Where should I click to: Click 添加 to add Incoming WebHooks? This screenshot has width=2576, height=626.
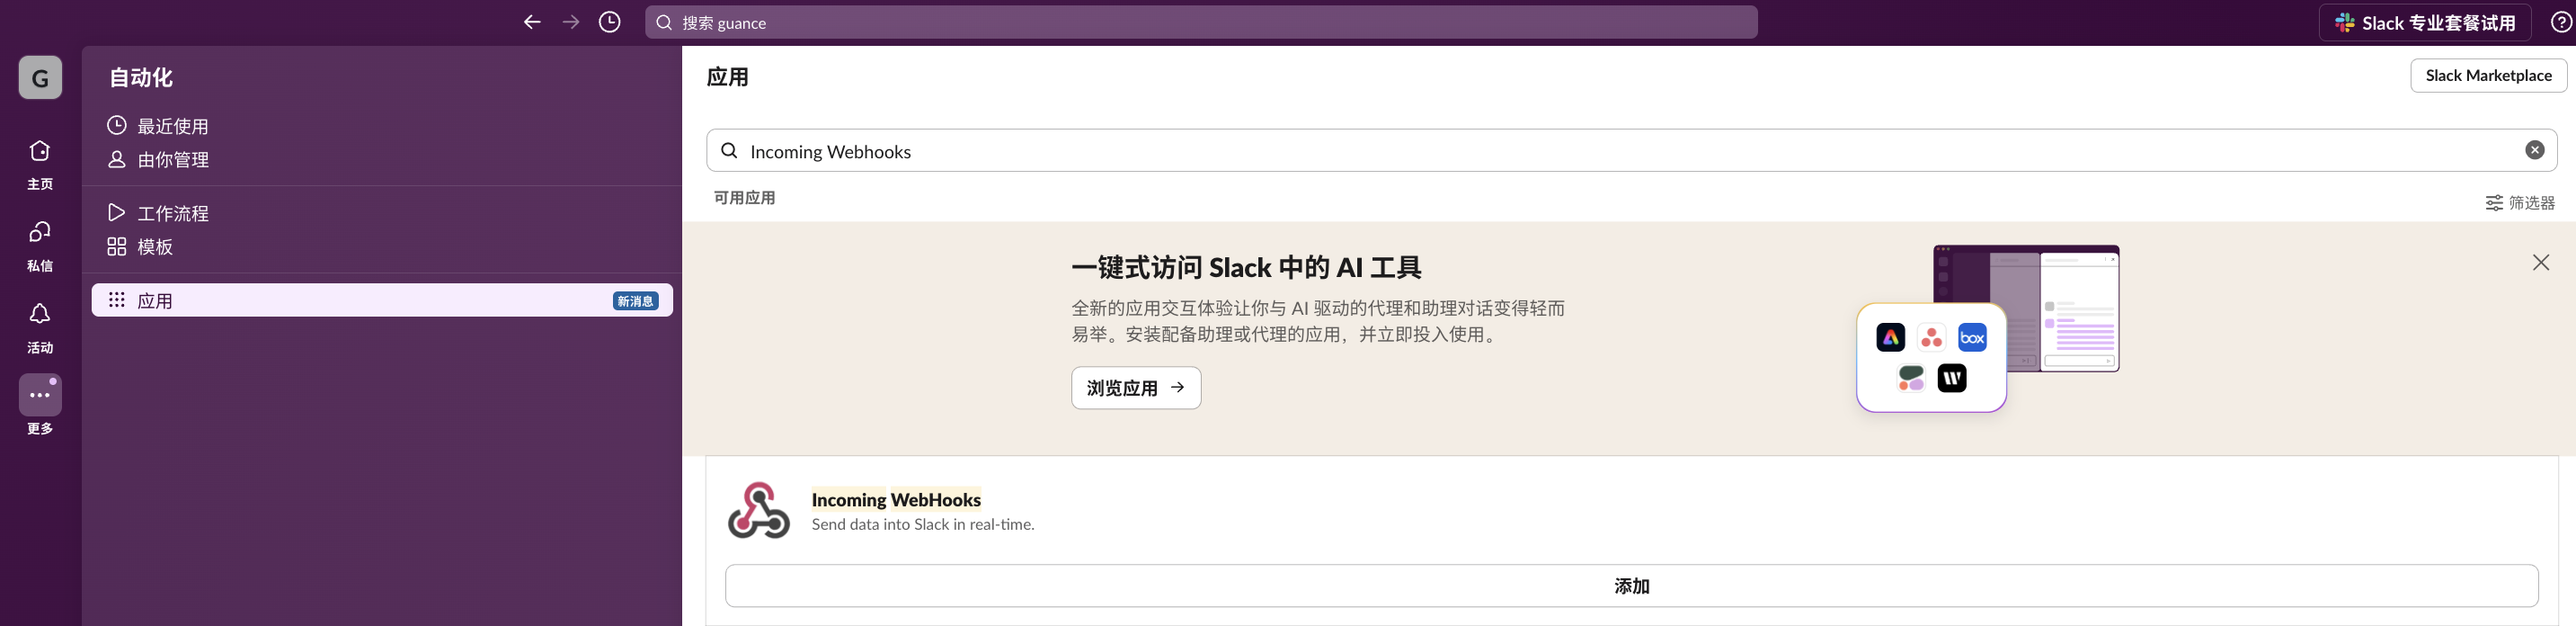[1631, 586]
